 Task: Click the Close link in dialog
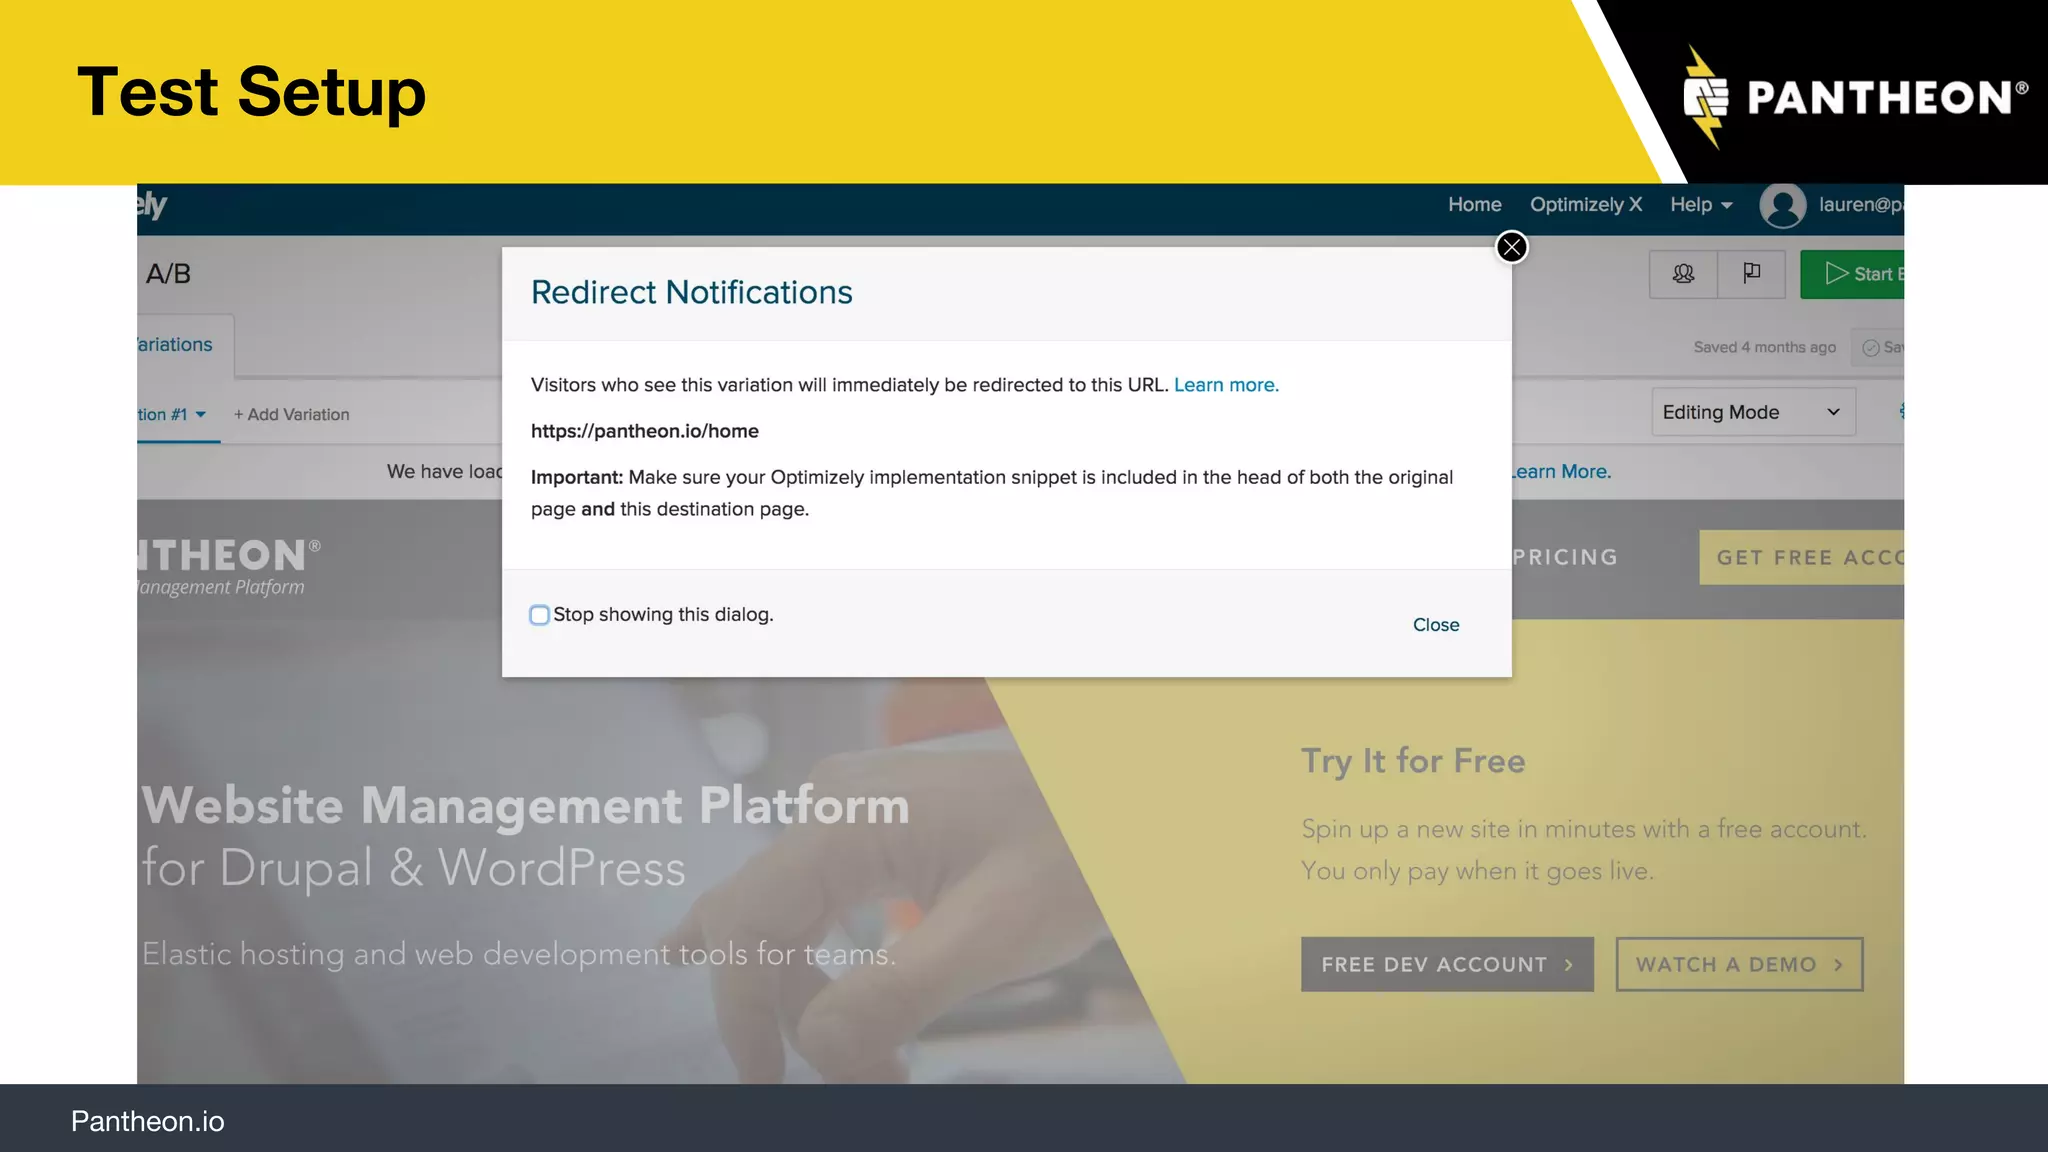tap(1435, 625)
